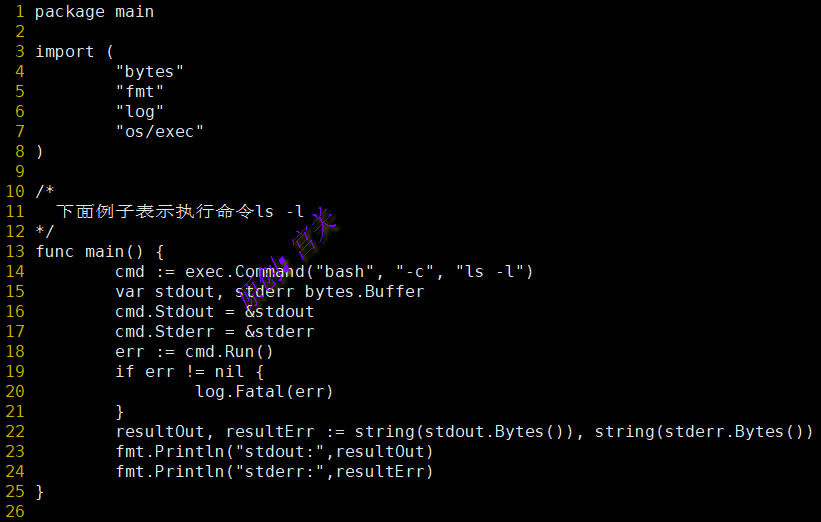Image resolution: width=821 pixels, height=522 pixels.
Task: Place cursor on the import keyword
Action: coord(65,52)
